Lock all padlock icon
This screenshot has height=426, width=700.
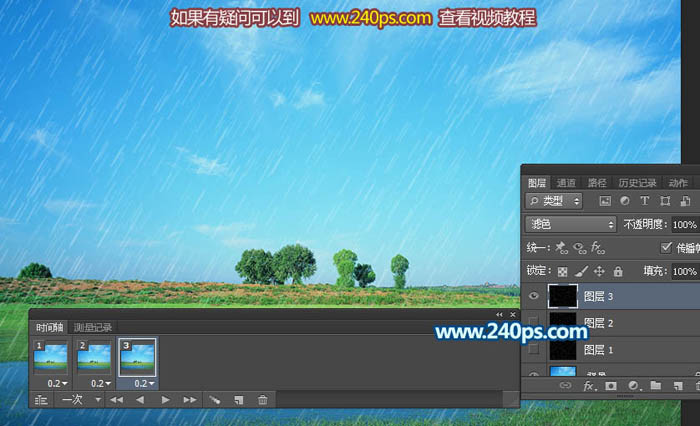tap(618, 271)
